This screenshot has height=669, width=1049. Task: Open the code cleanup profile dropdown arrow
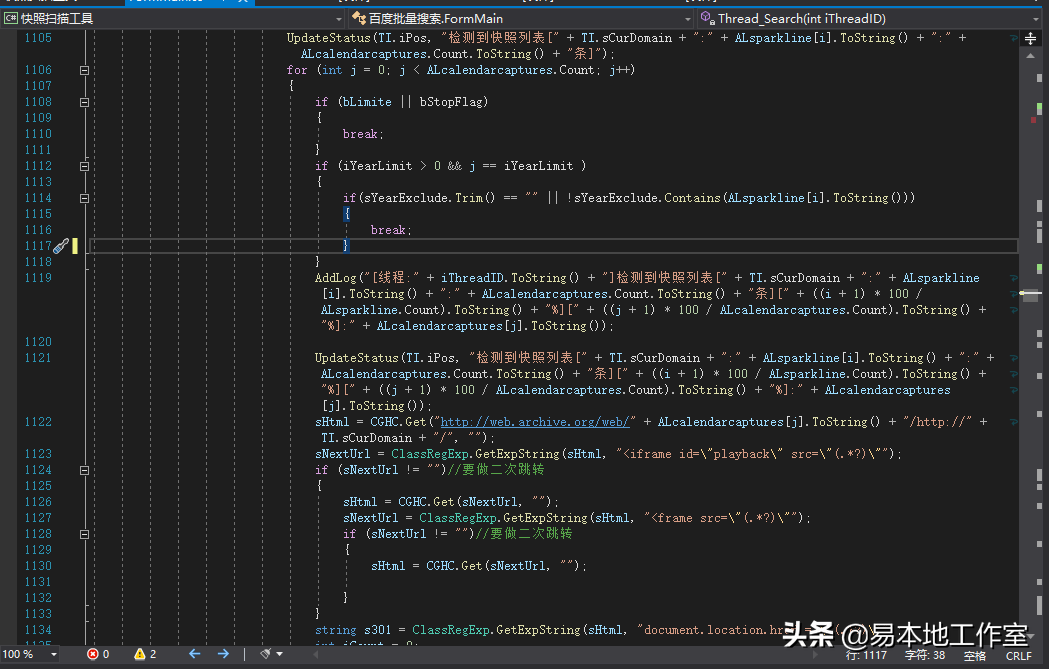(x=280, y=654)
